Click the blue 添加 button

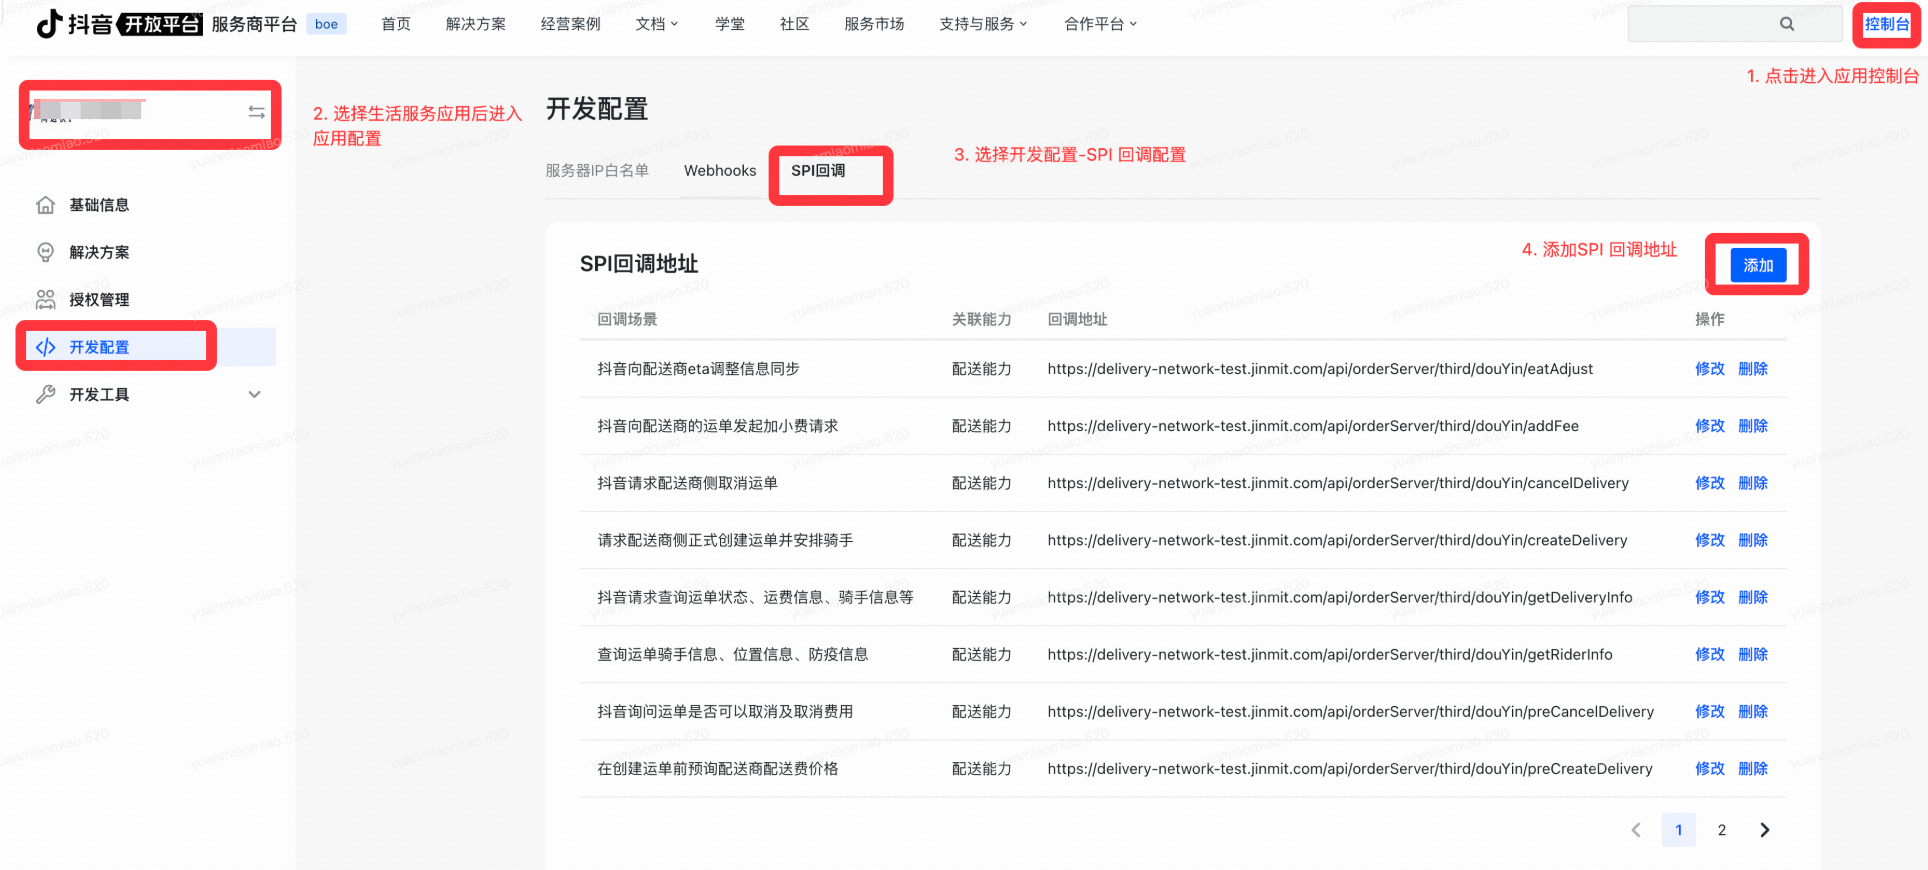(x=1757, y=265)
